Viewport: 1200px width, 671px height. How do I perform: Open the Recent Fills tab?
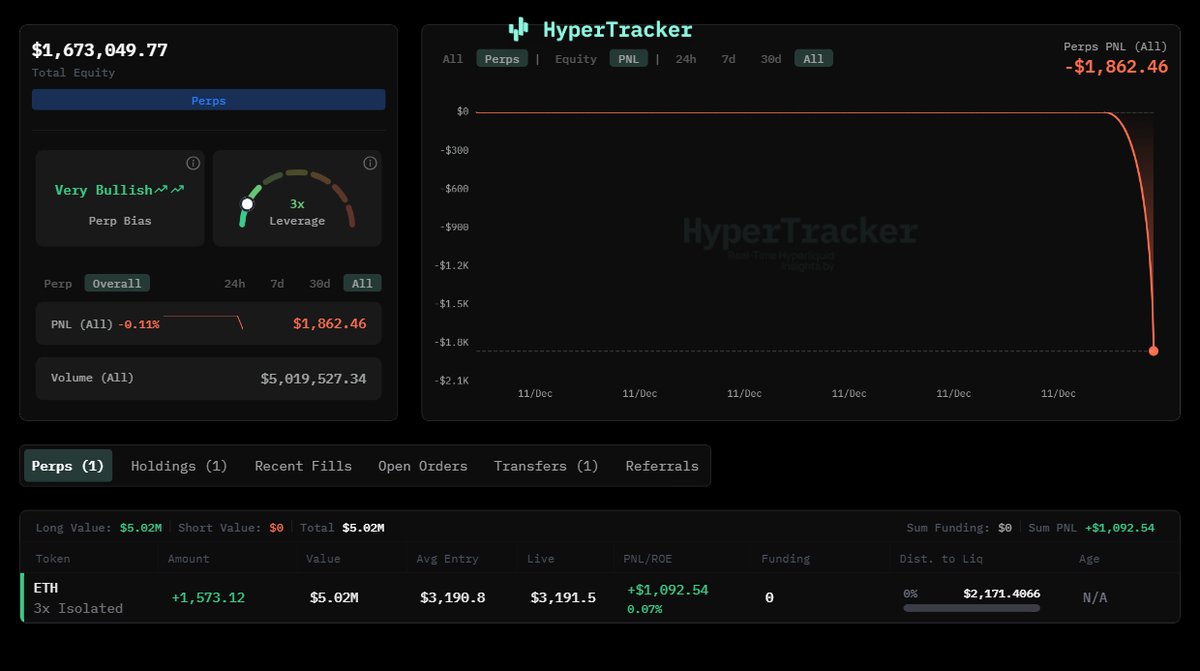click(303, 466)
